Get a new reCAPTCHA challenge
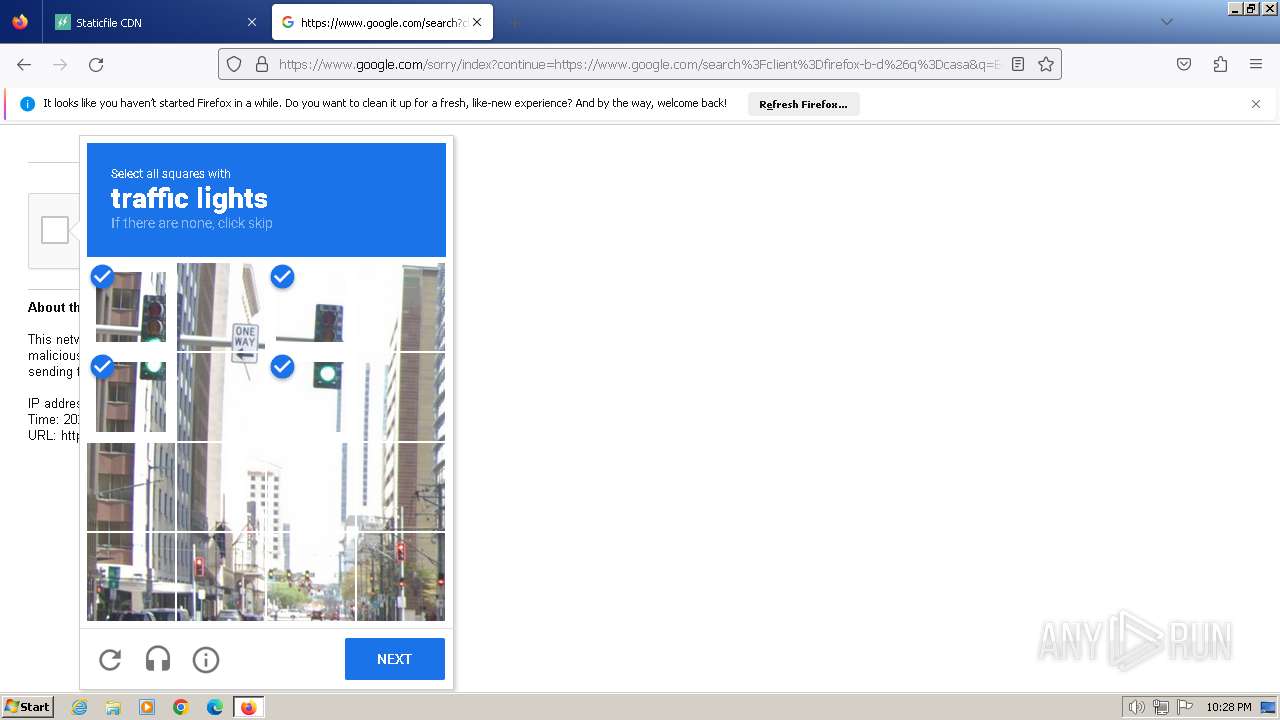 pyautogui.click(x=110, y=659)
